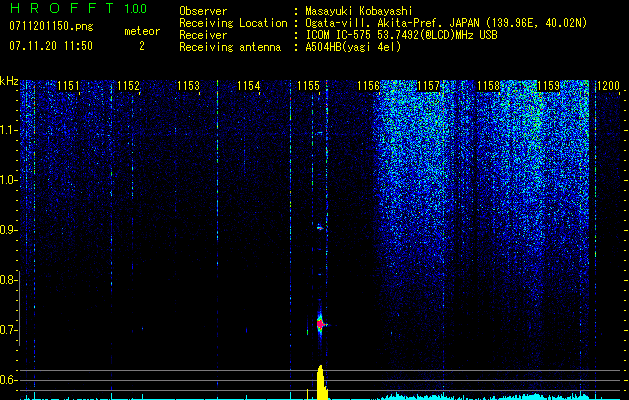This screenshot has width=629, height=400.
Task: Click time marker 1200
Action: pyautogui.click(x=609, y=85)
